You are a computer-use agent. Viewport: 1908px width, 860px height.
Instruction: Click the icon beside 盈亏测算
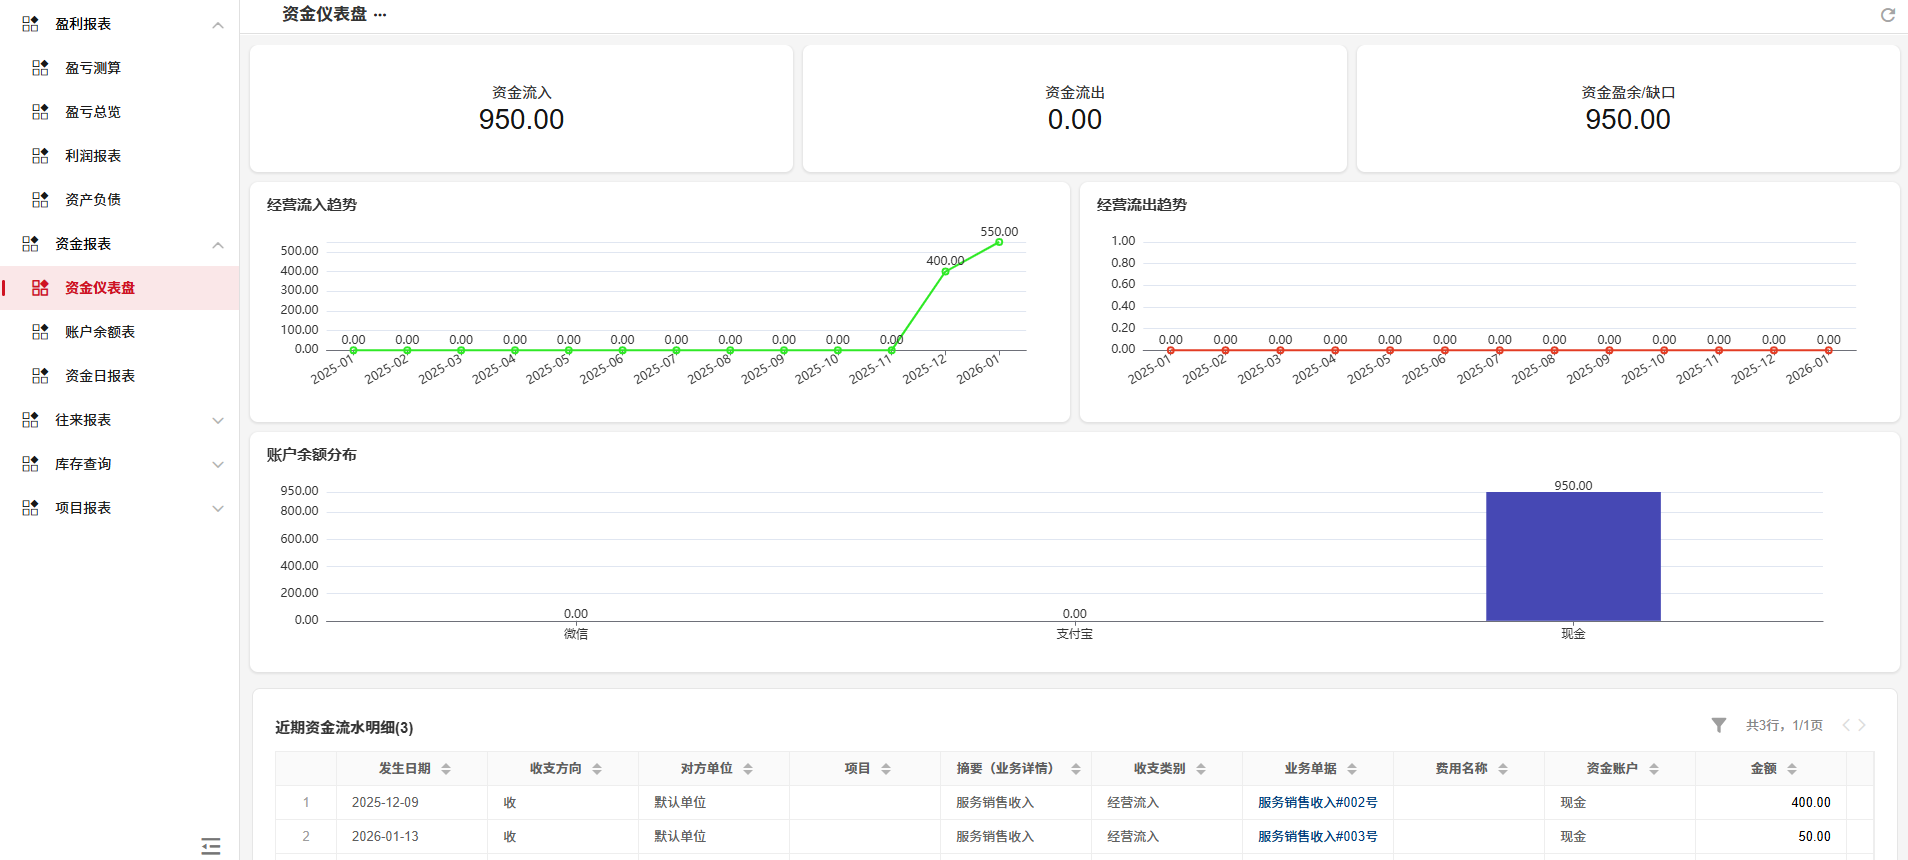pyautogui.click(x=40, y=68)
